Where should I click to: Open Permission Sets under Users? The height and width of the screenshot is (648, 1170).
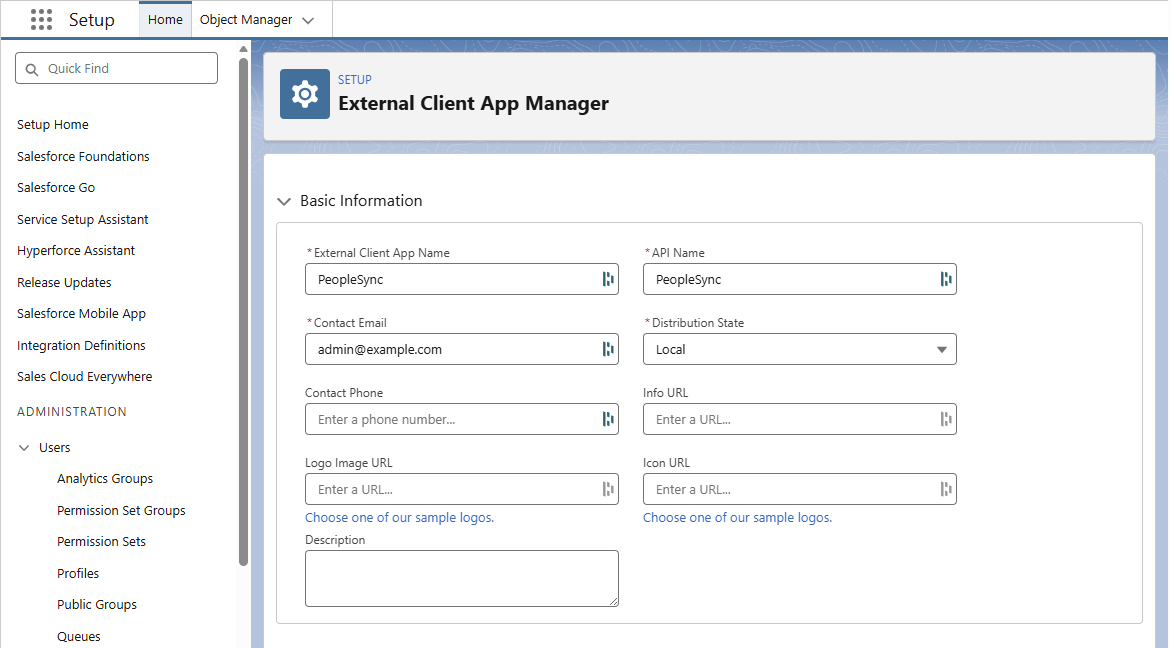pyautogui.click(x=101, y=542)
